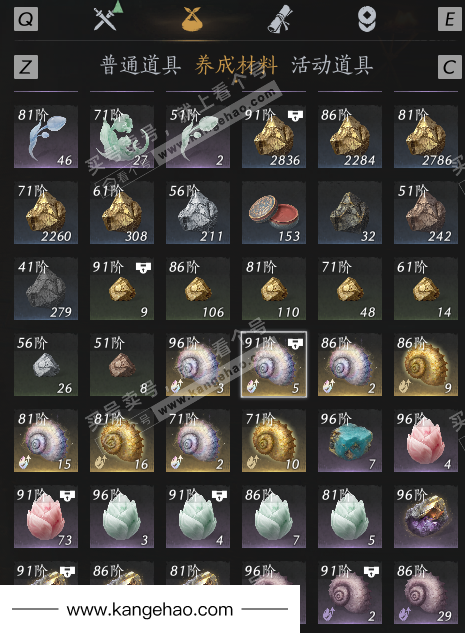Screen dimensions: 465x633
Task: Select the 96阶 purple geode item
Action: (426, 517)
